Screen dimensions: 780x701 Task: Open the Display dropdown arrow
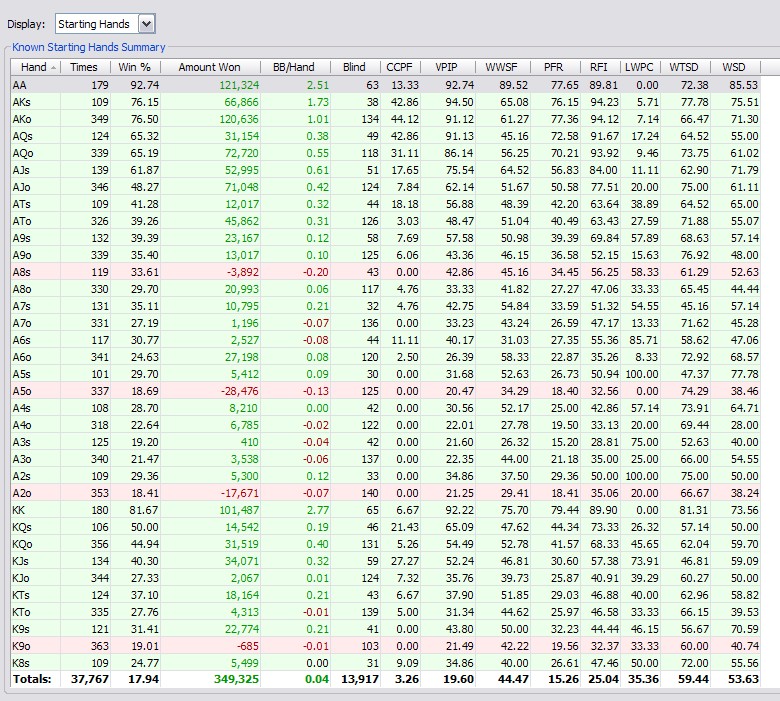pos(146,24)
